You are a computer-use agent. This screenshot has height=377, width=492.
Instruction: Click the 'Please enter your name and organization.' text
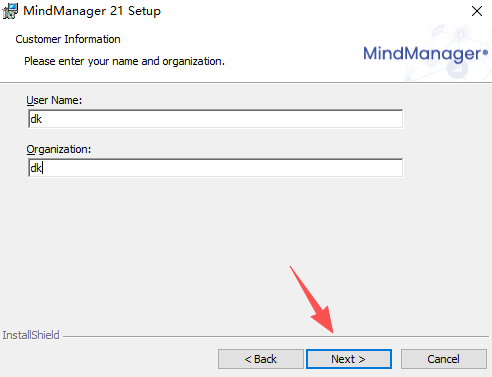click(x=124, y=61)
